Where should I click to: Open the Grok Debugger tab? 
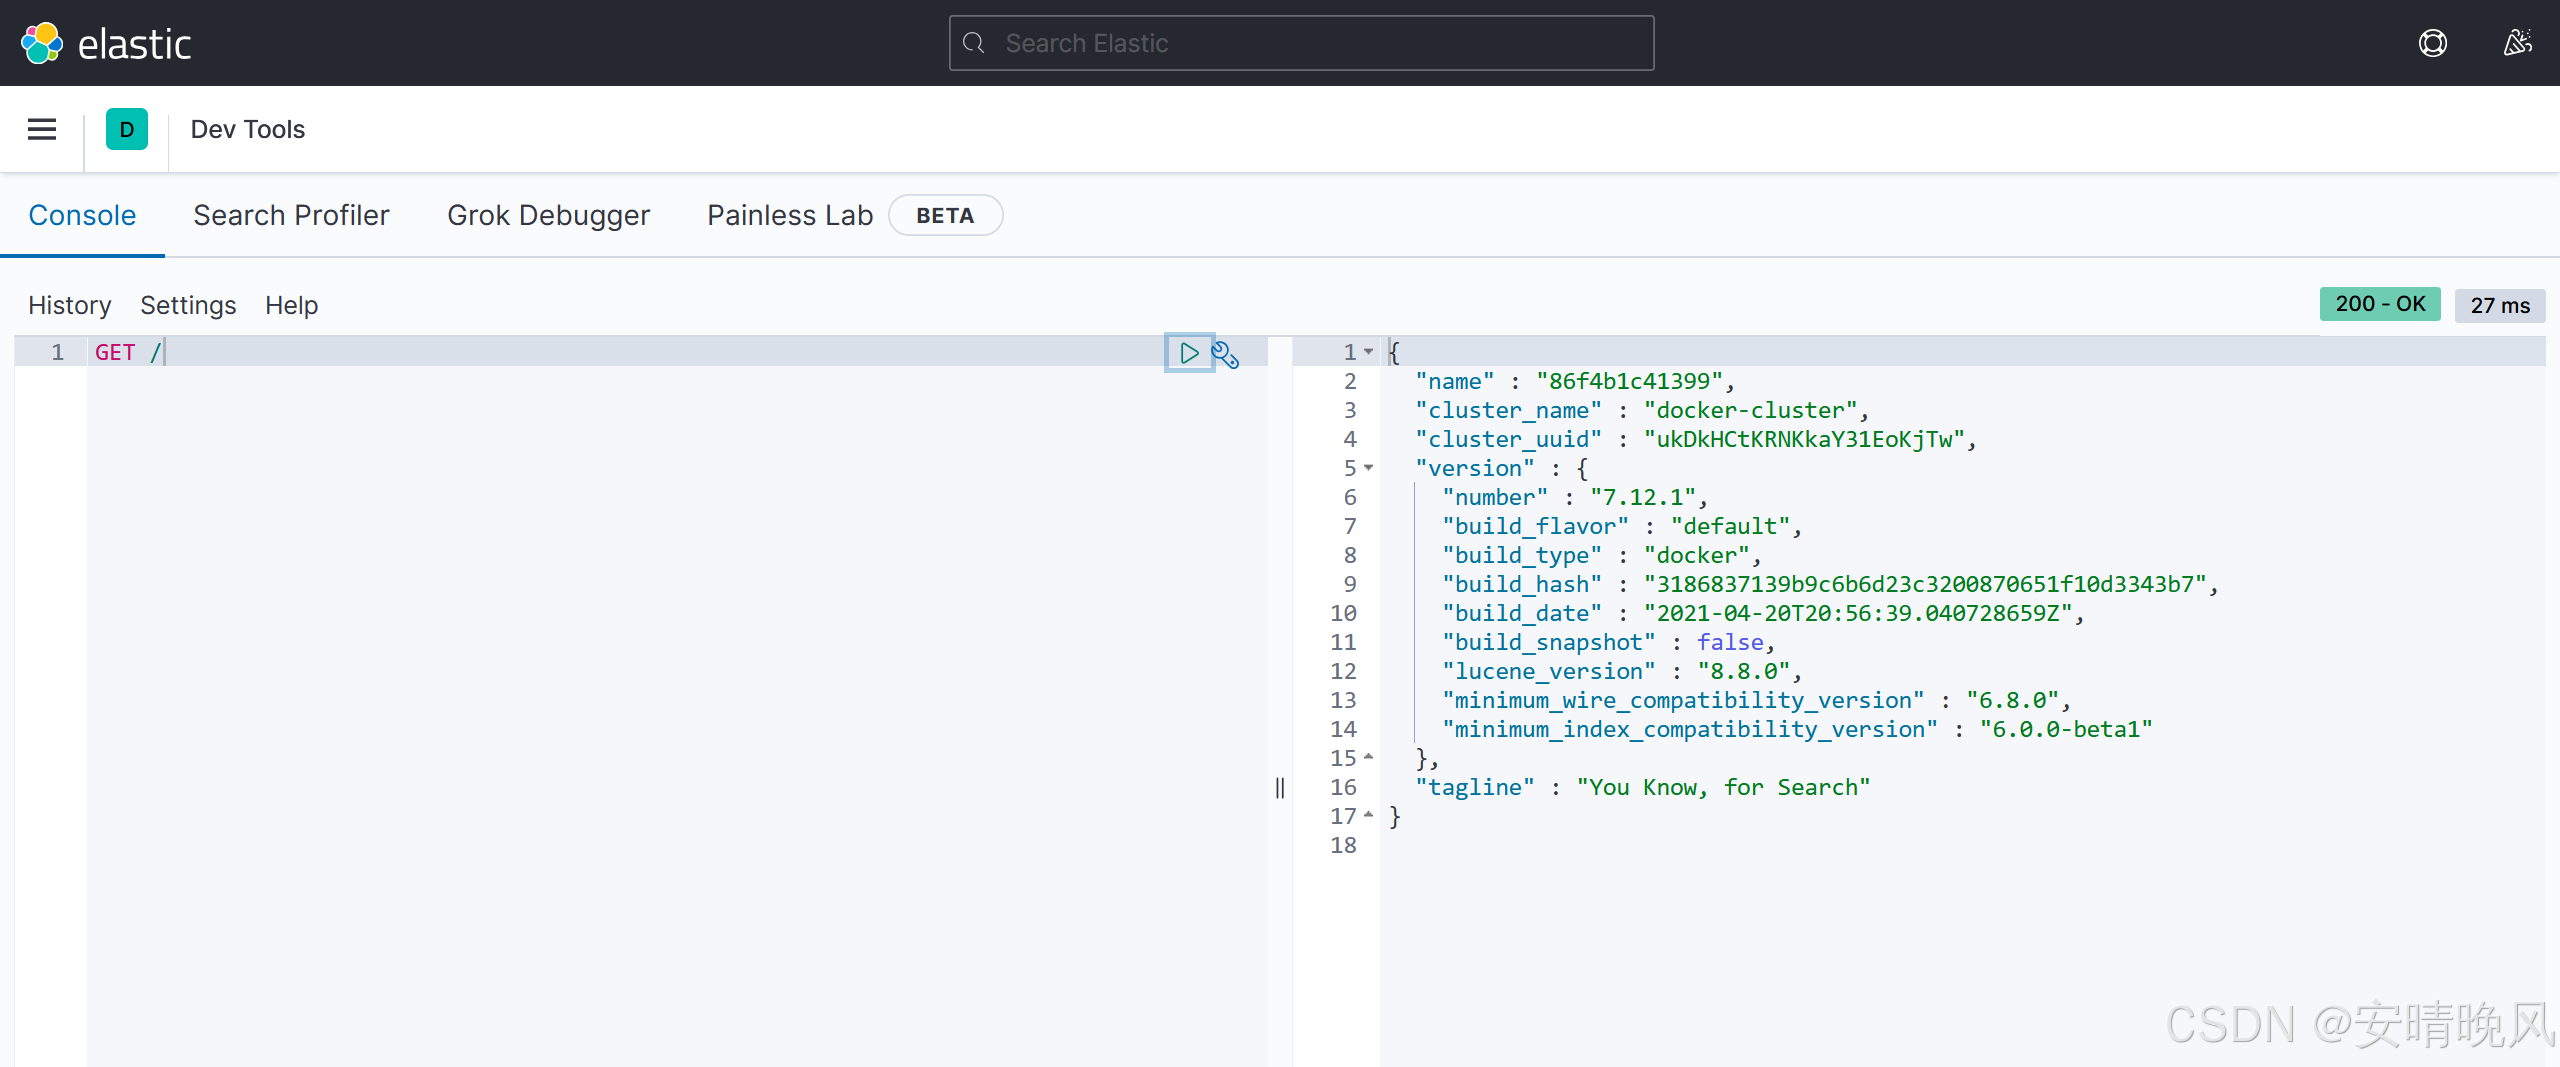coord(548,215)
